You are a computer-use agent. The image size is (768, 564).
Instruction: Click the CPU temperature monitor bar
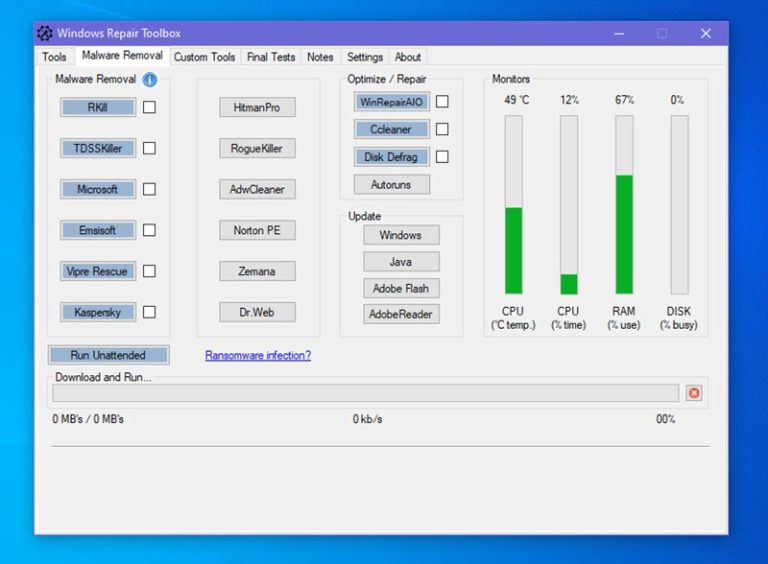[514, 205]
